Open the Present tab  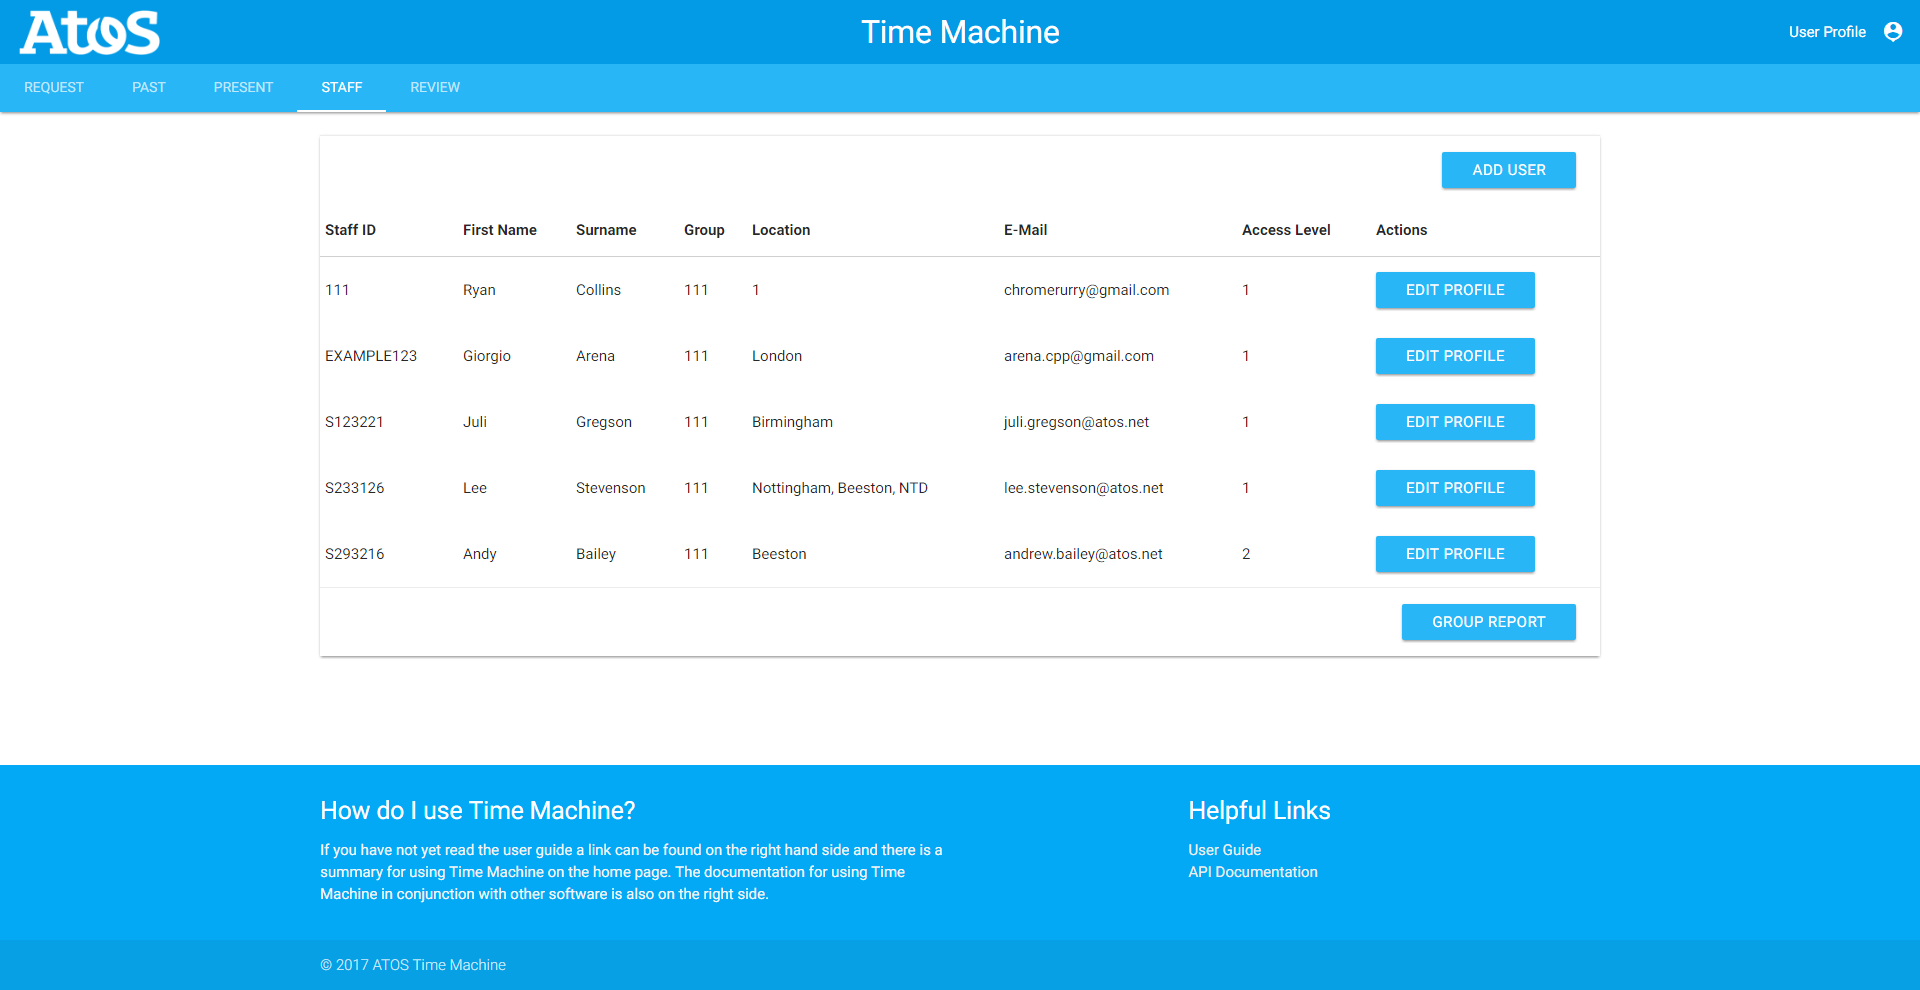click(243, 88)
